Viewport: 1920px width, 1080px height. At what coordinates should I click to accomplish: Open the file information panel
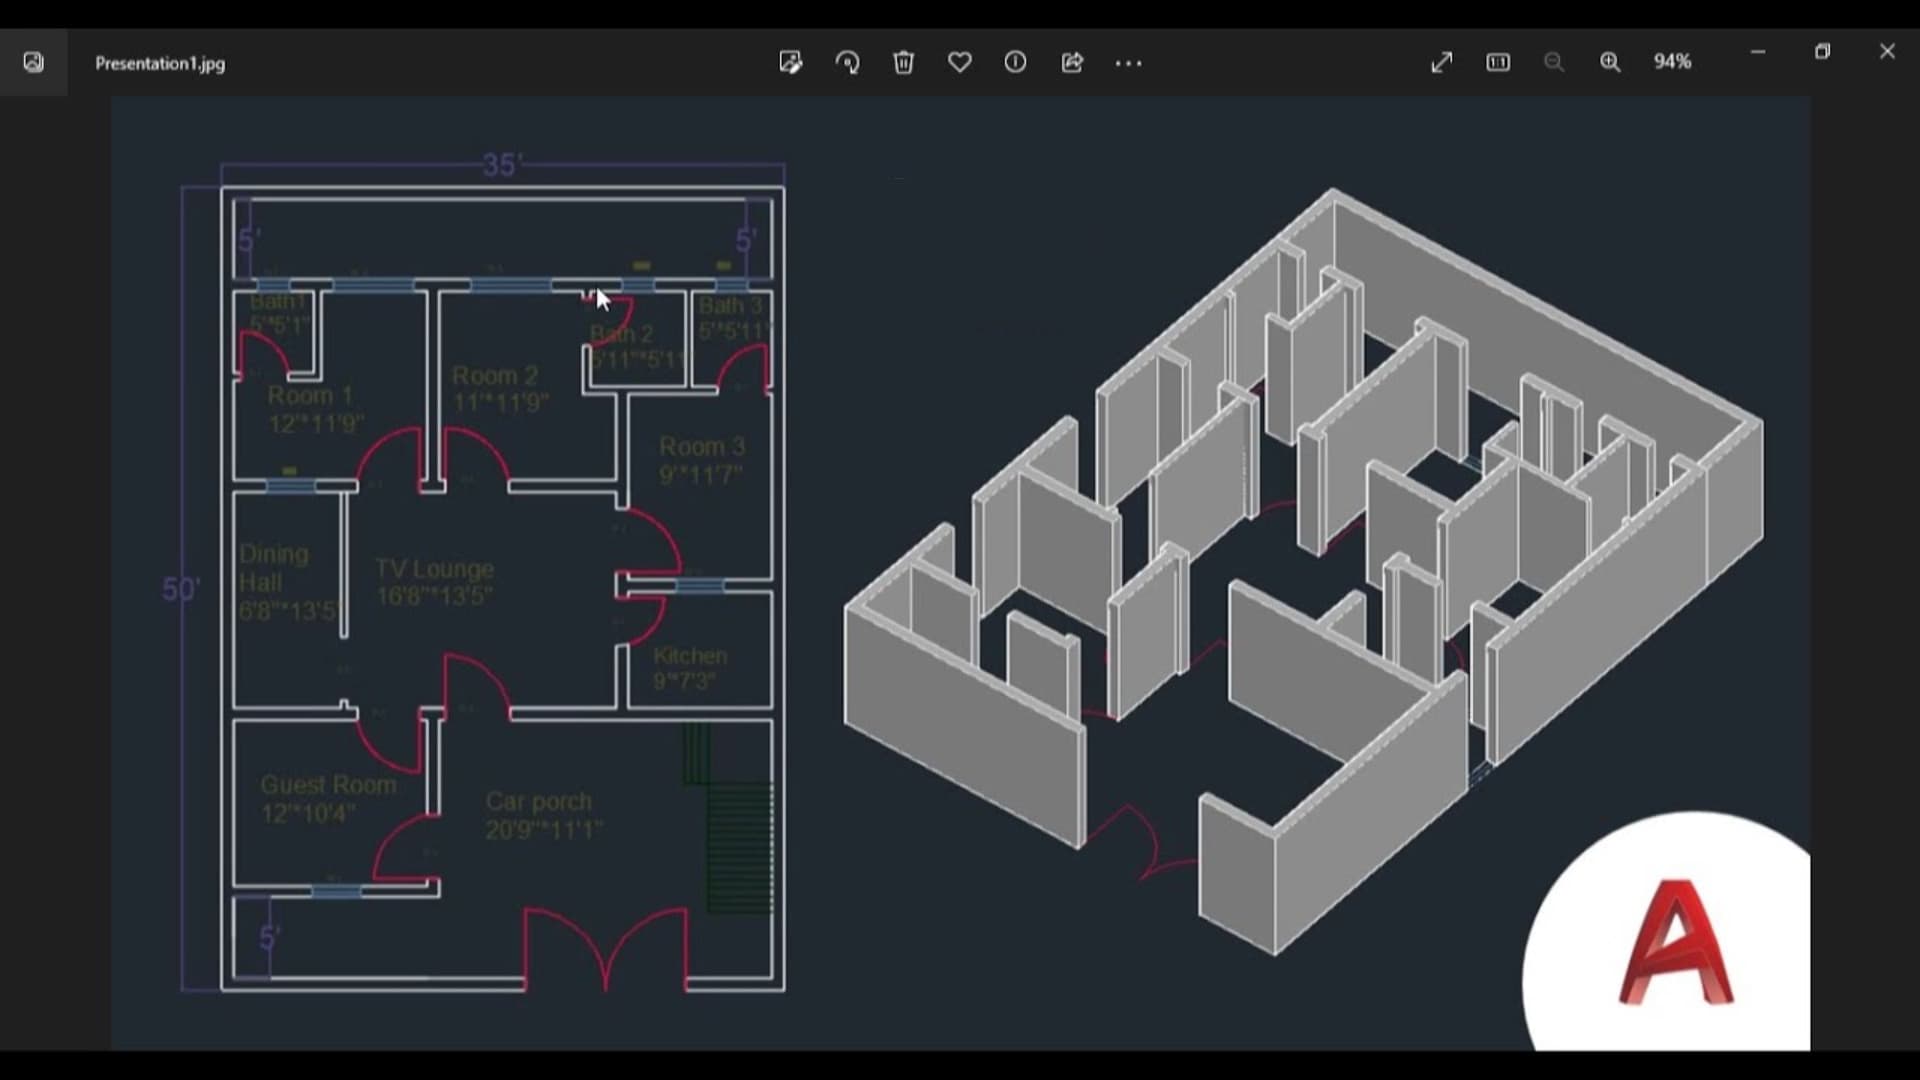coord(1016,62)
